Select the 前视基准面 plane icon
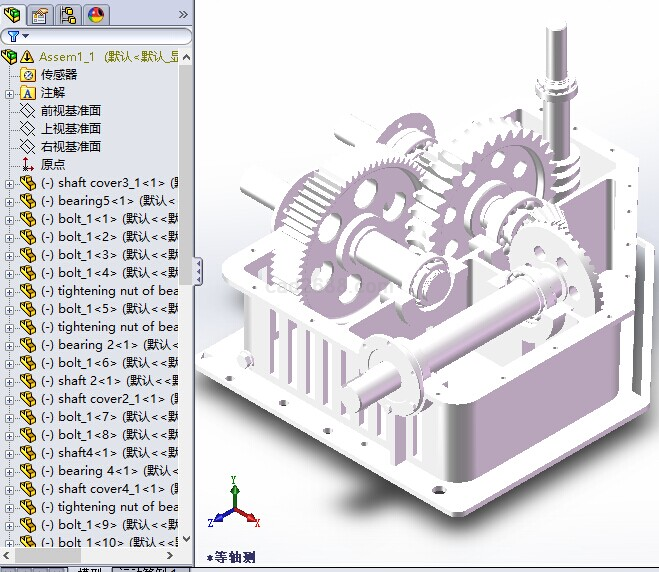 27,111
